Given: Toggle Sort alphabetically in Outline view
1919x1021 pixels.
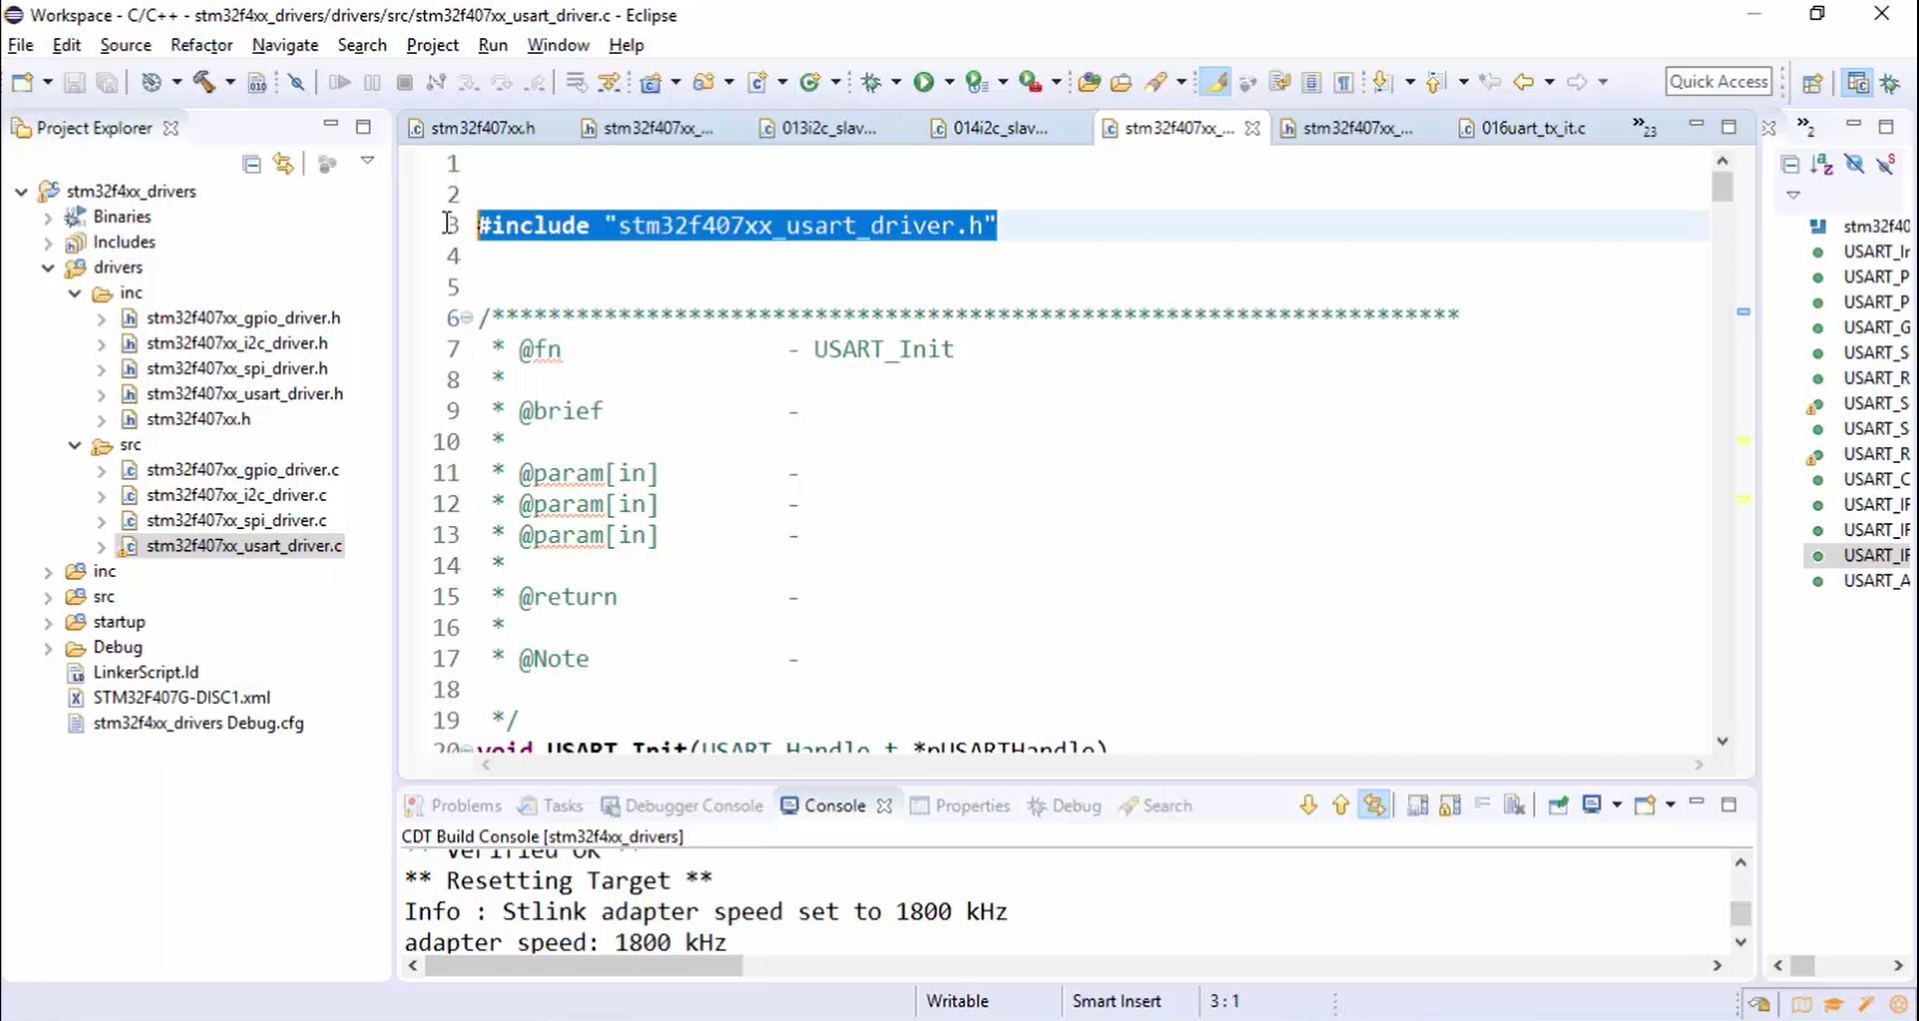Looking at the screenshot, I should 1822,164.
